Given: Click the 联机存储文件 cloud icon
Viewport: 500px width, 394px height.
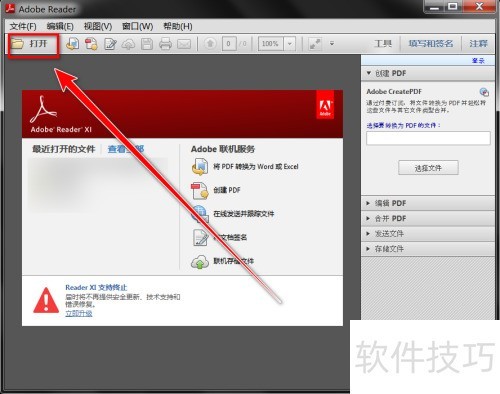Looking at the screenshot, I should pos(200,262).
